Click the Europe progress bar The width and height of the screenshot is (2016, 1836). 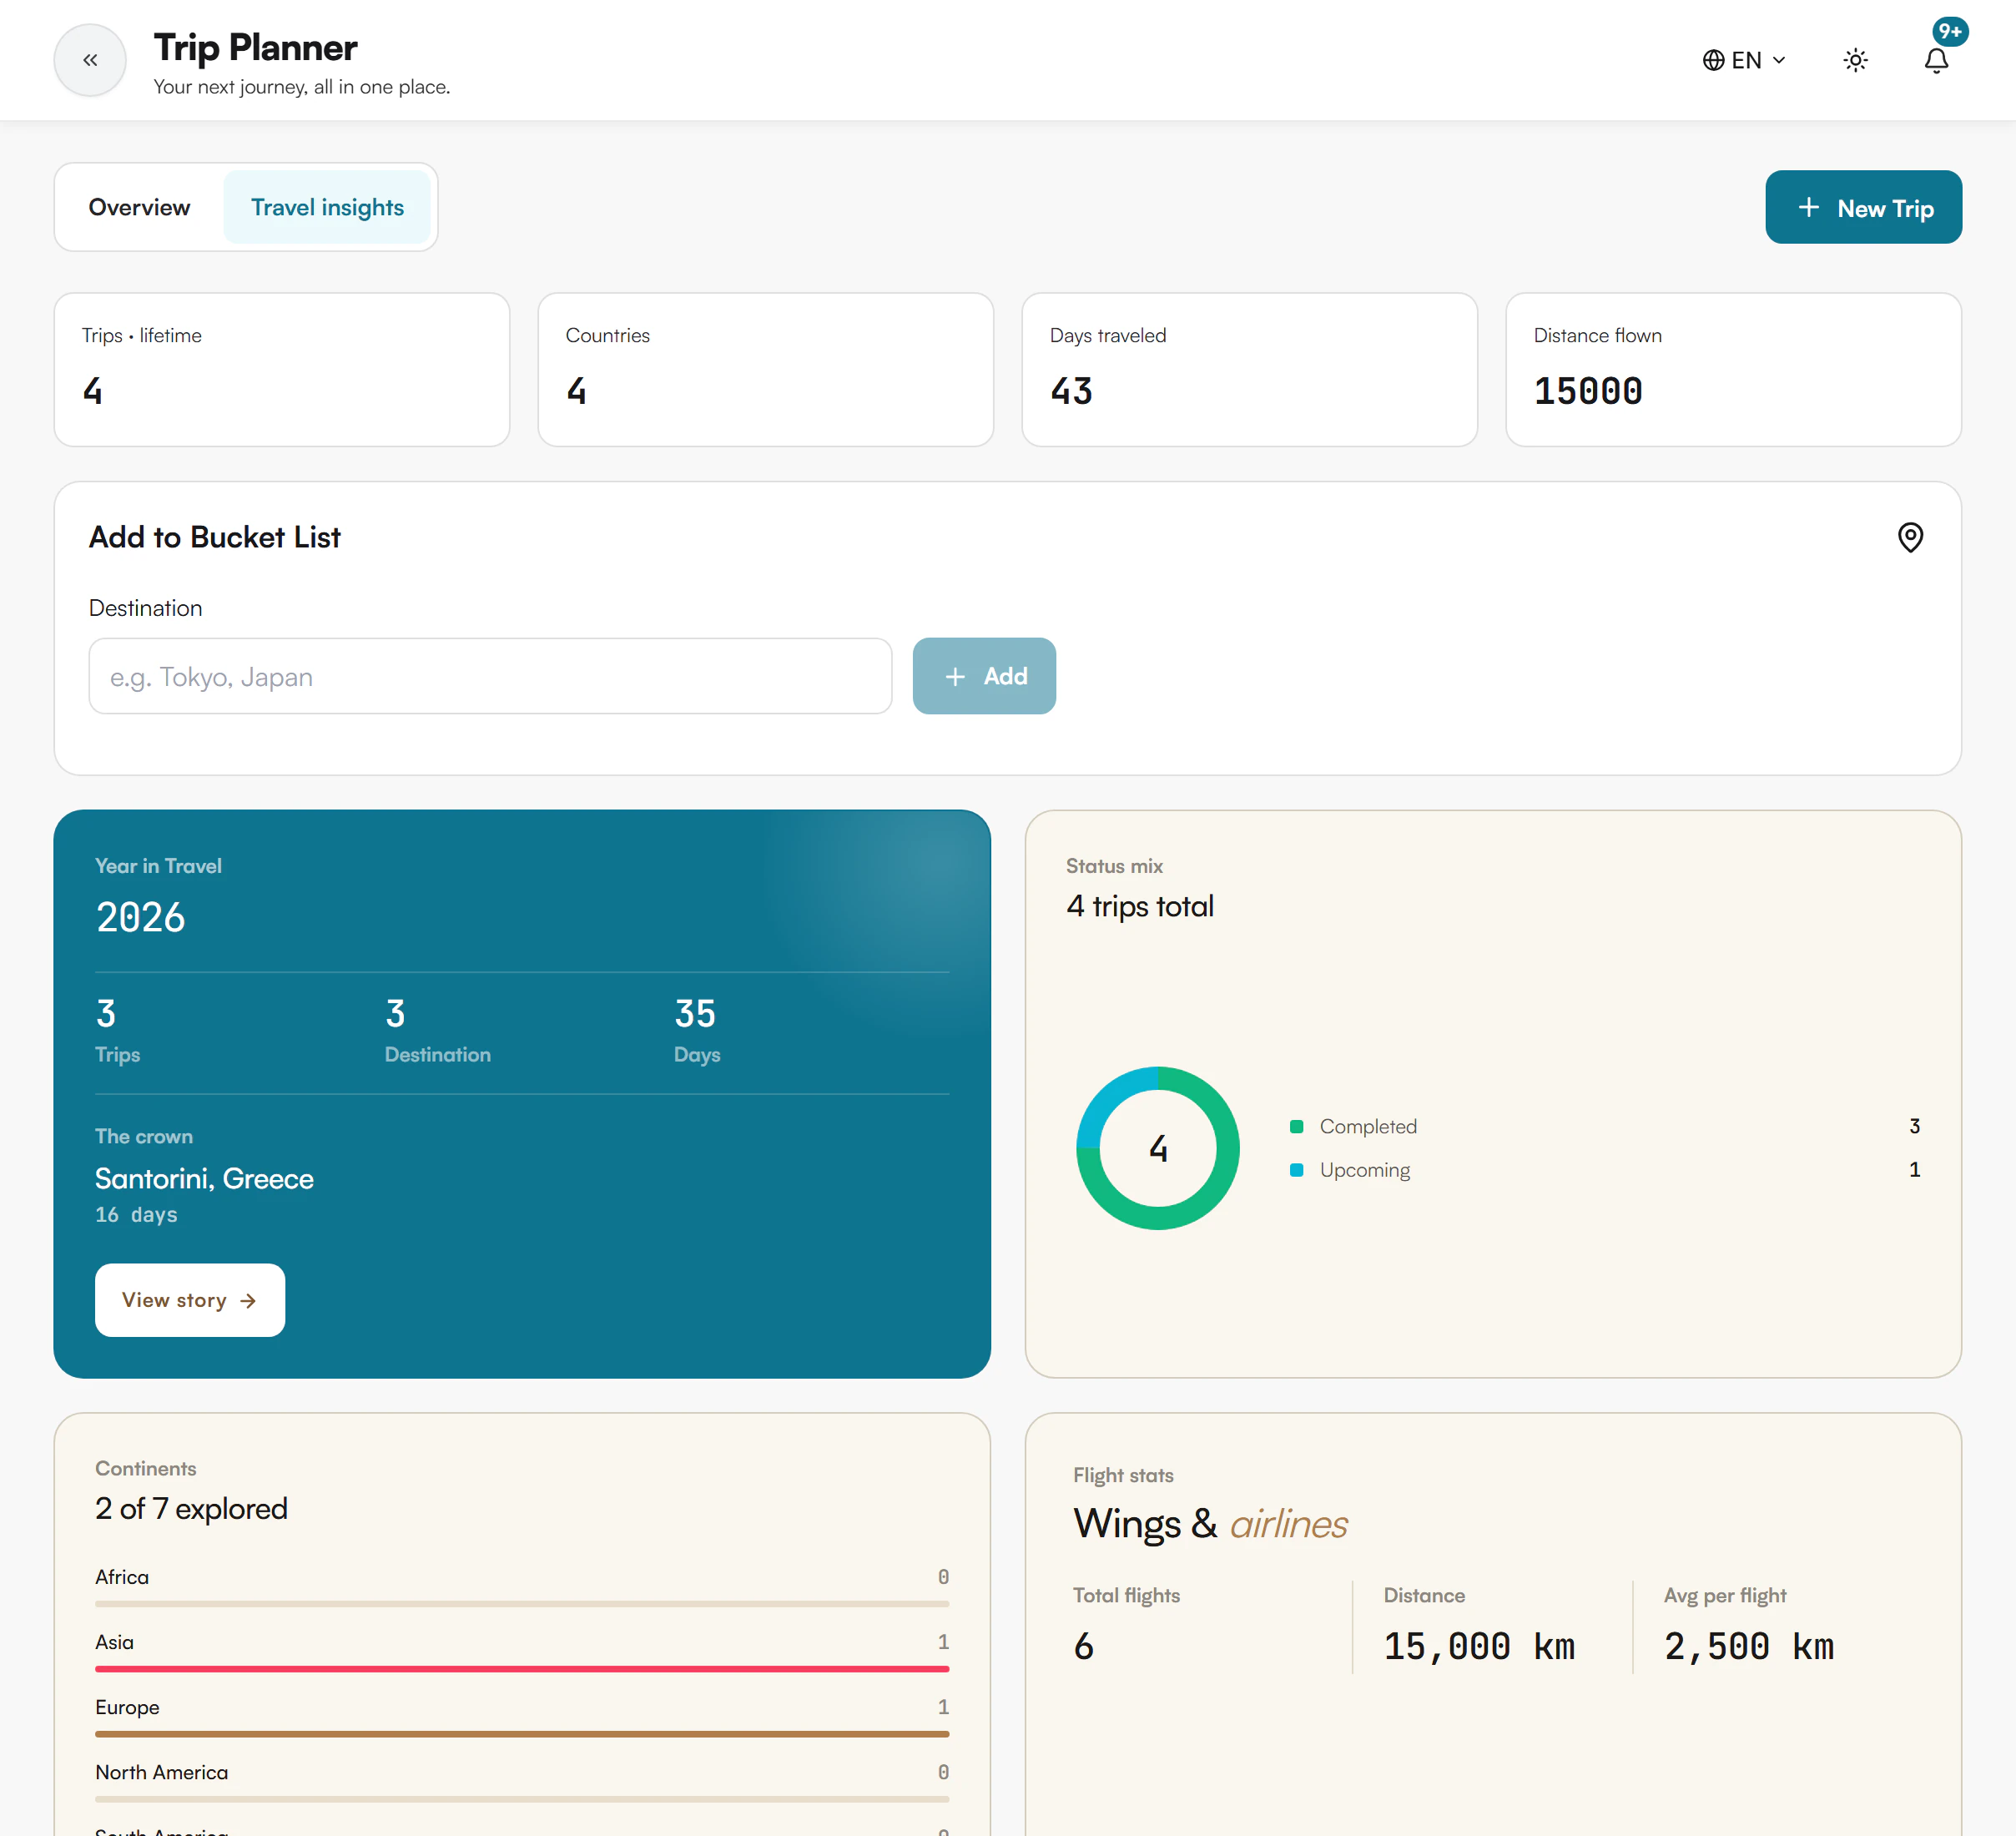(x=522, y=1734)
